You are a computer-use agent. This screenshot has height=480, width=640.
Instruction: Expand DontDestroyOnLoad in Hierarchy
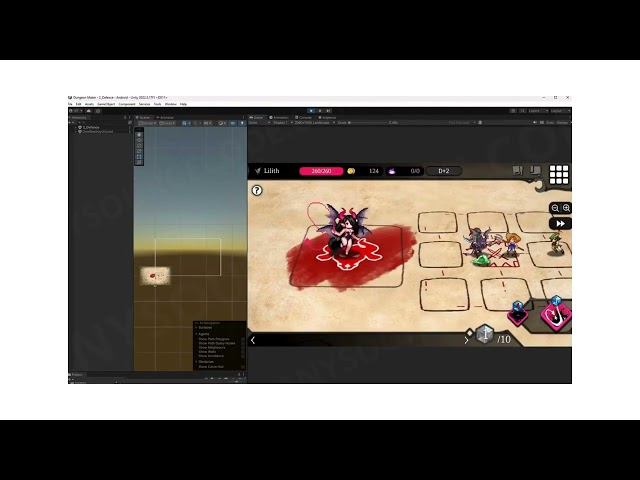76,132
